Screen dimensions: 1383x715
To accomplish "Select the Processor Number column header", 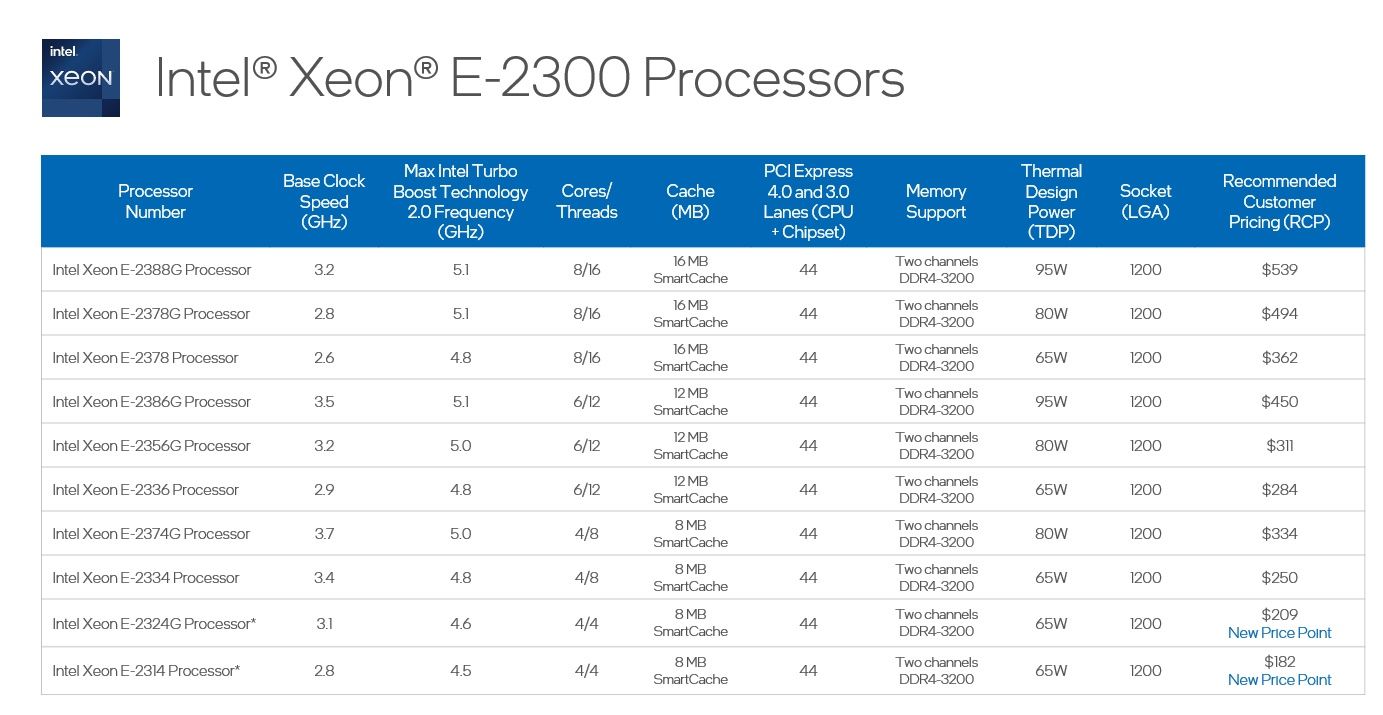I will tap(155, 201).
